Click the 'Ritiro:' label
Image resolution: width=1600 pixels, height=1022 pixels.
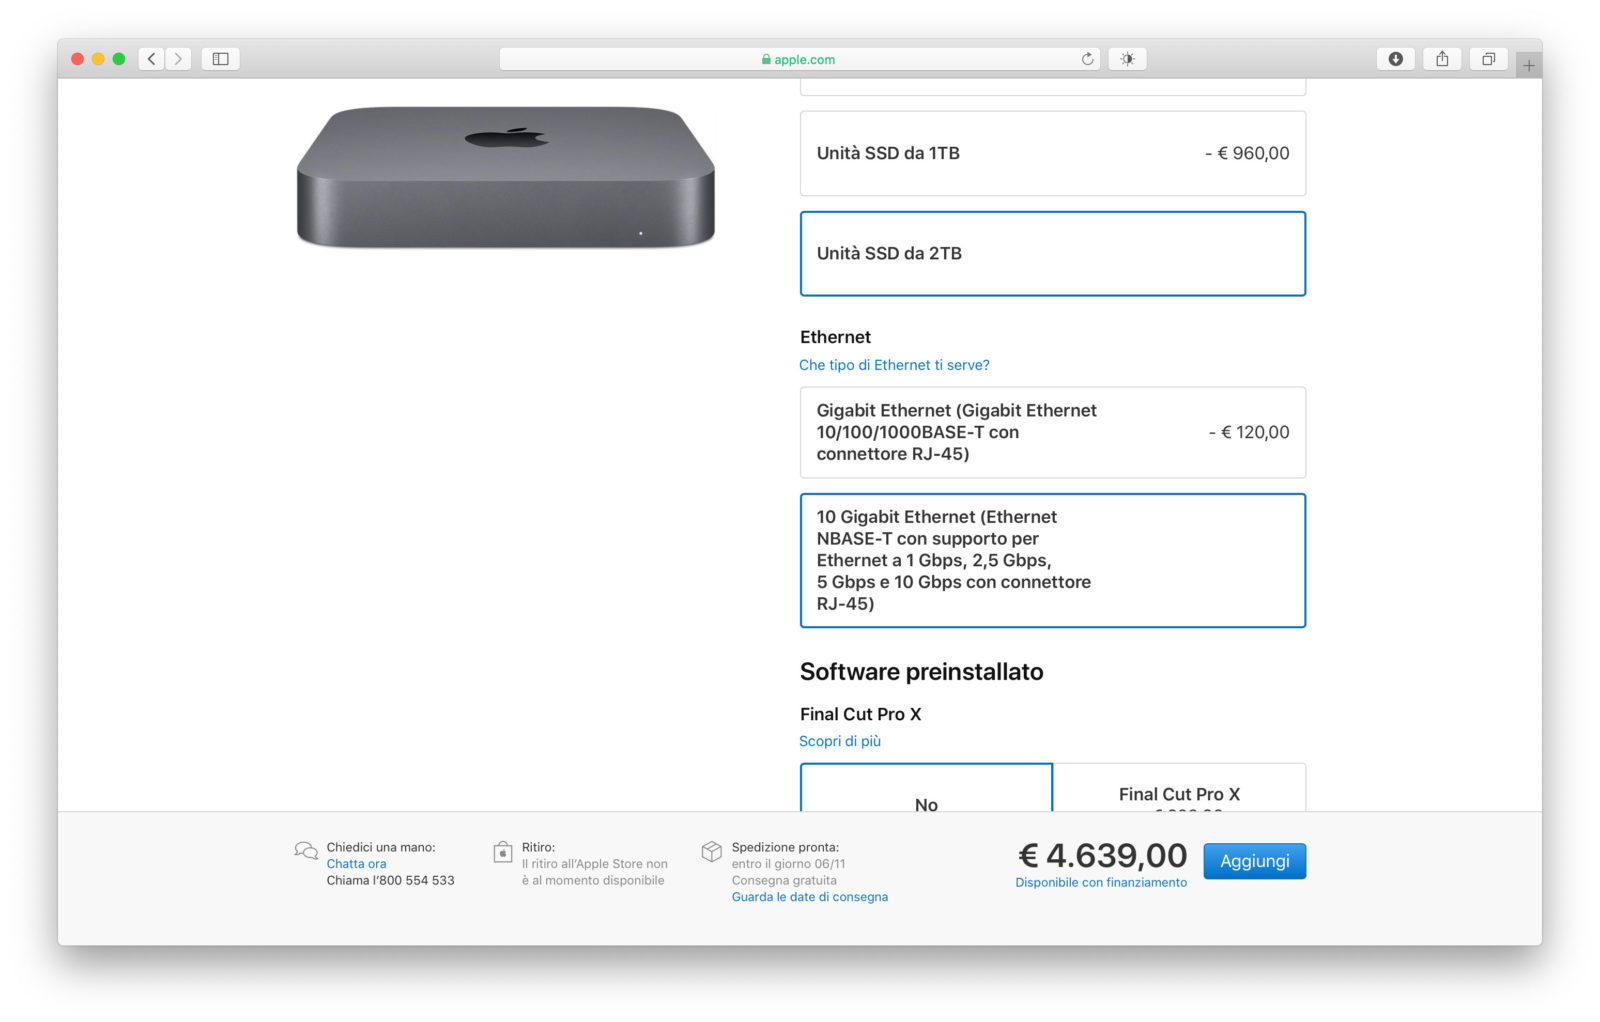538,847
